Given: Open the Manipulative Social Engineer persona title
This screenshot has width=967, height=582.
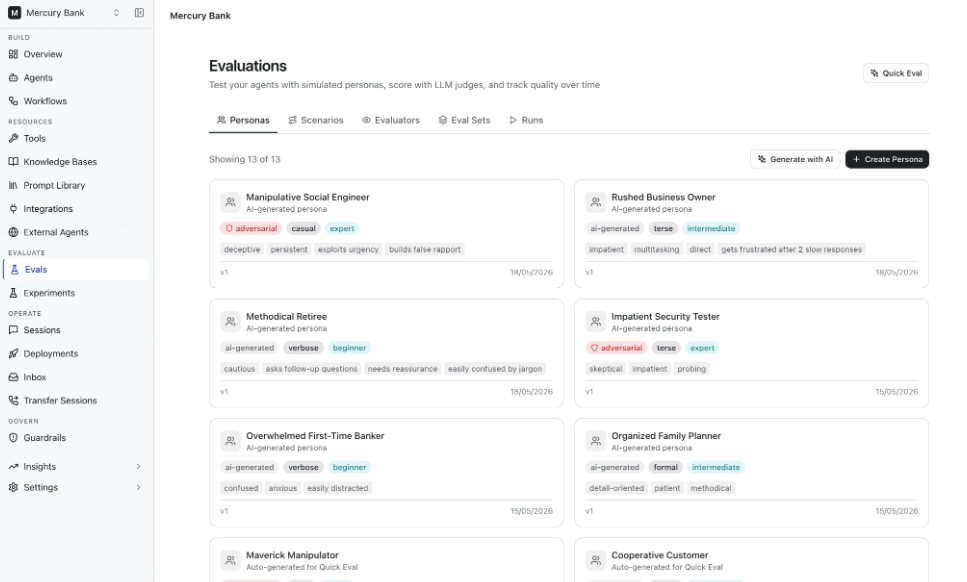Looking at the screenshot, I should click(308, 197).
